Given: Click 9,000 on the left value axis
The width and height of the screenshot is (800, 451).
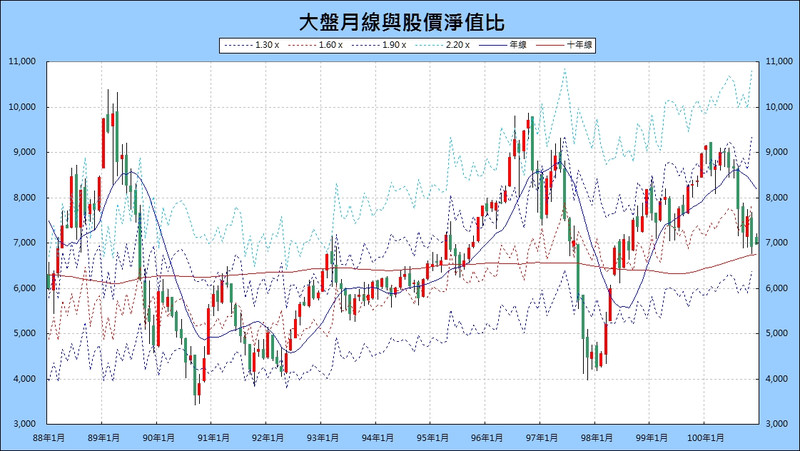Looking at the screenshot, I should pyautogui.click(x=24, y=152).
